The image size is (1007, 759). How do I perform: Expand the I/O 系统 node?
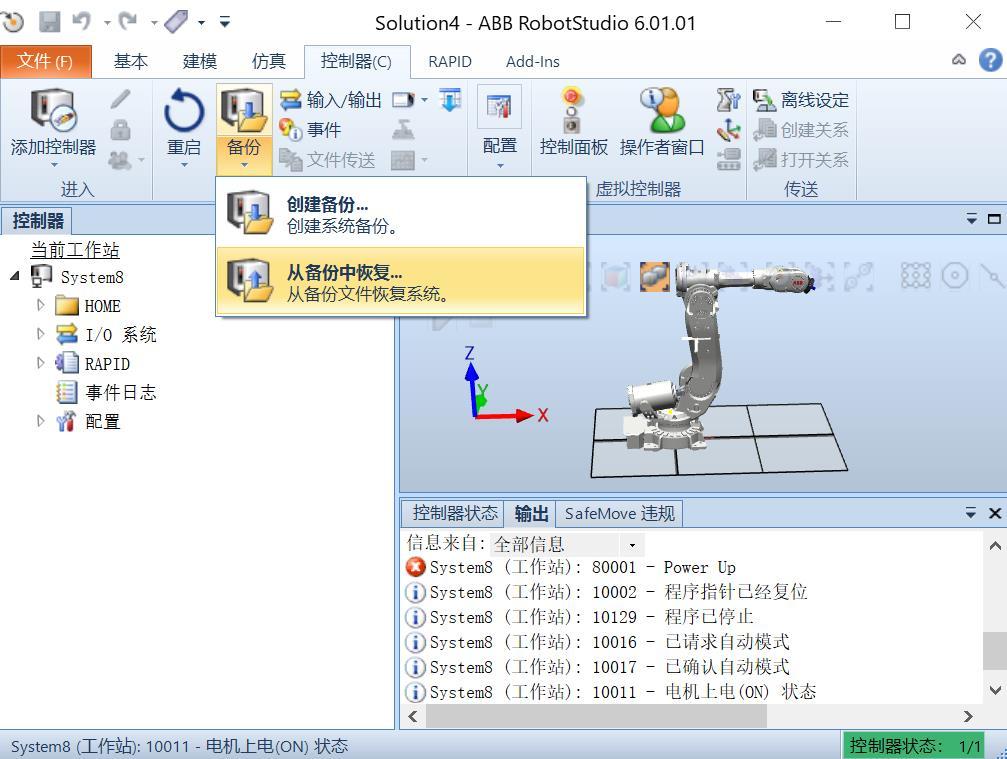coord(40,334)
